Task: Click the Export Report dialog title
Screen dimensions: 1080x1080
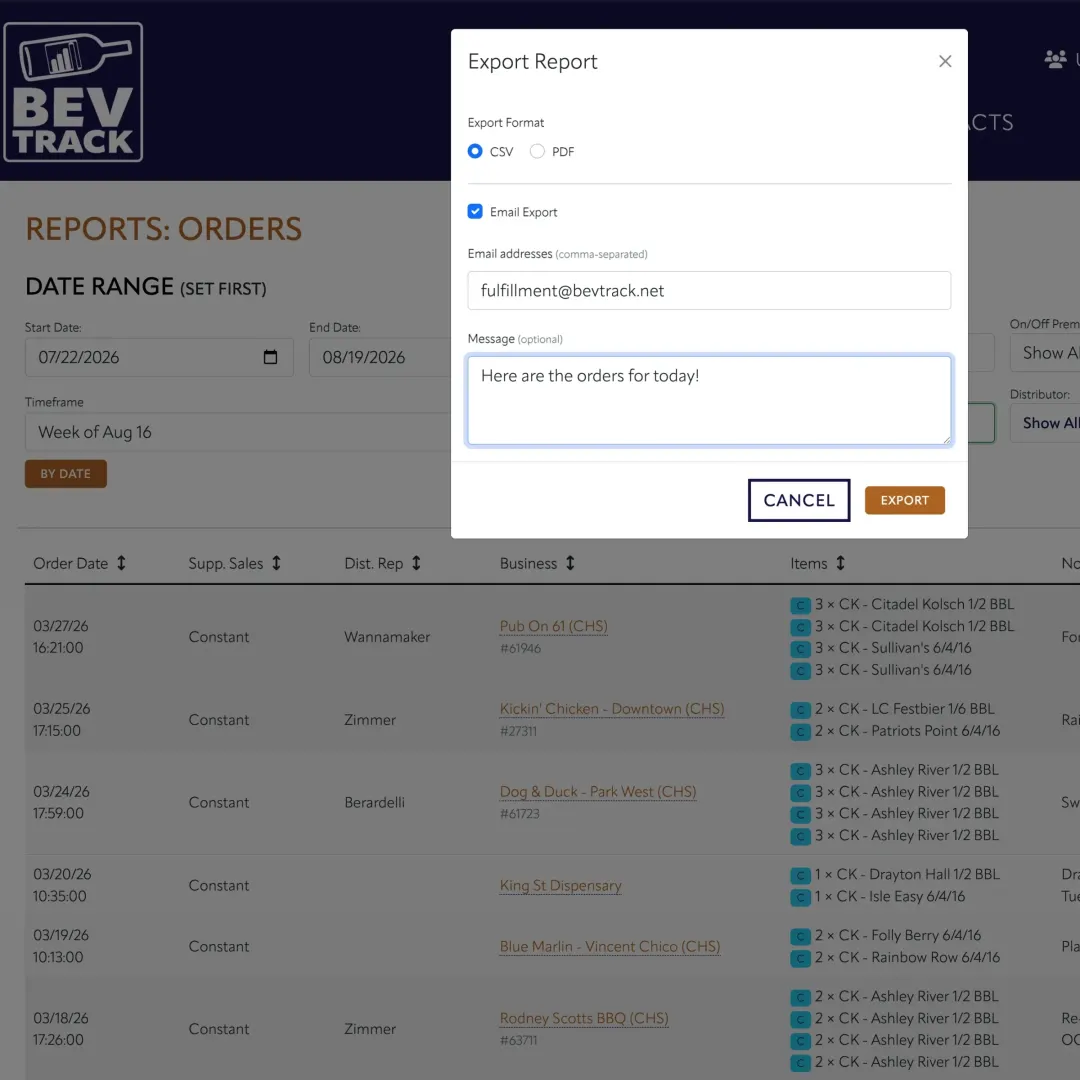Action: (532, 61)
